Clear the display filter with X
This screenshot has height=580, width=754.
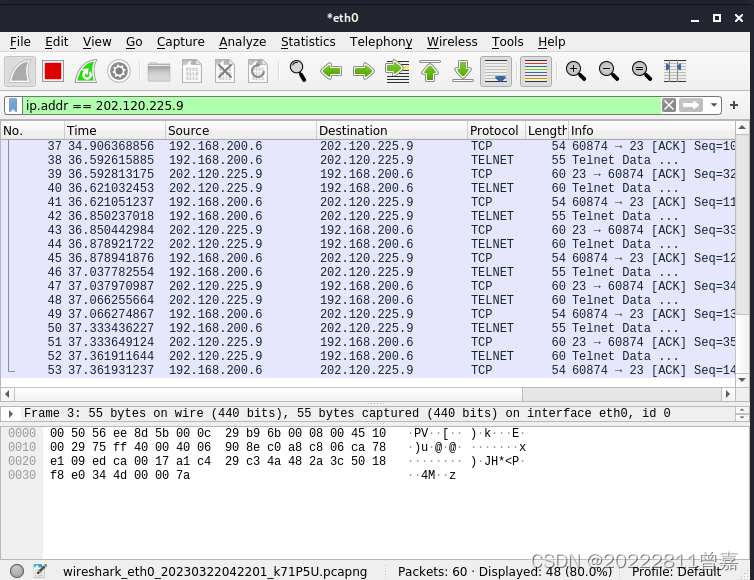668,105
